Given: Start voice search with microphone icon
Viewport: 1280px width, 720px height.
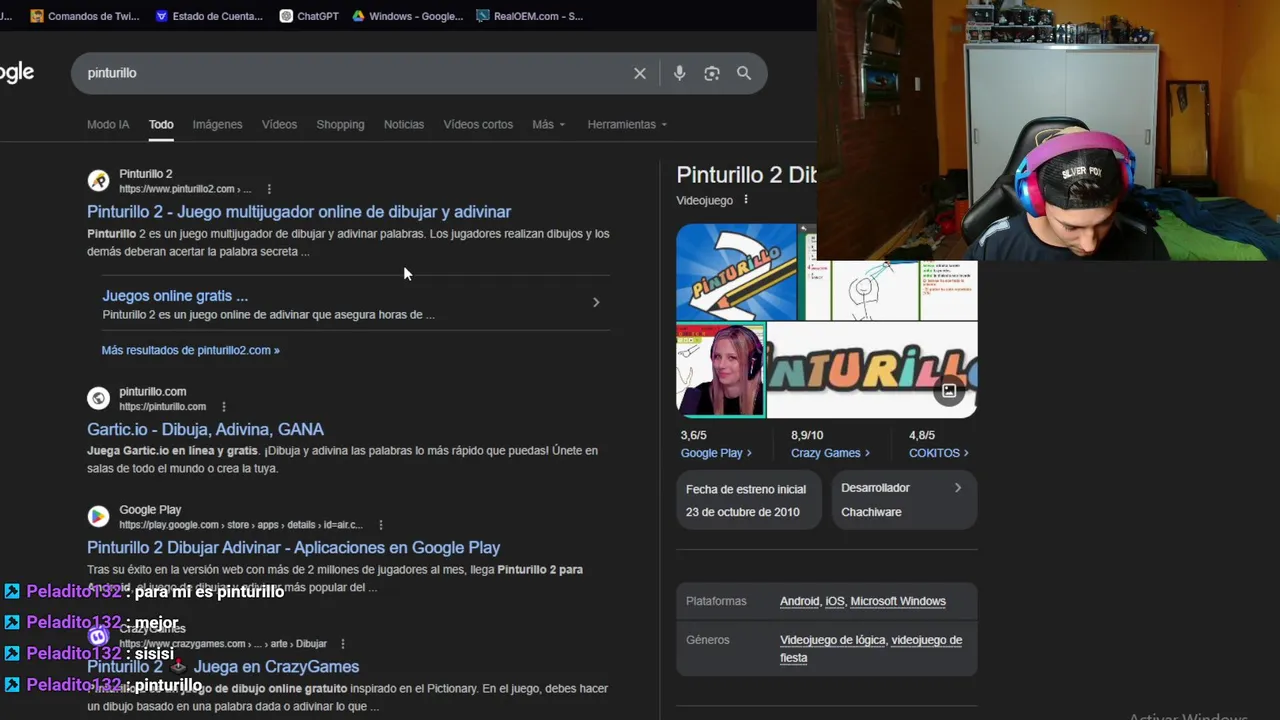Looking at the screenshot, I should tap(679, 73).
